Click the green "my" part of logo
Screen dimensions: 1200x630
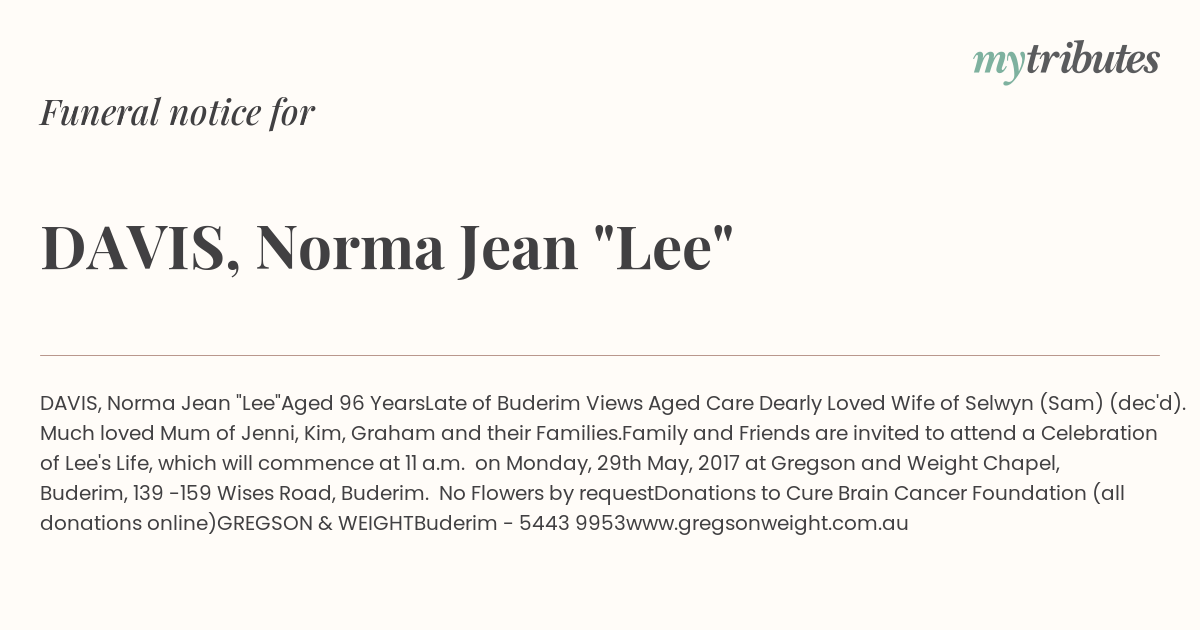[999, 63]
